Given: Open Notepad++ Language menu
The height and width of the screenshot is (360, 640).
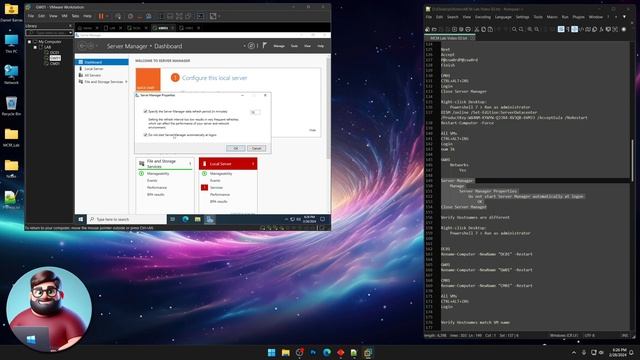Looking at the screenshot, I should [503, 17].
